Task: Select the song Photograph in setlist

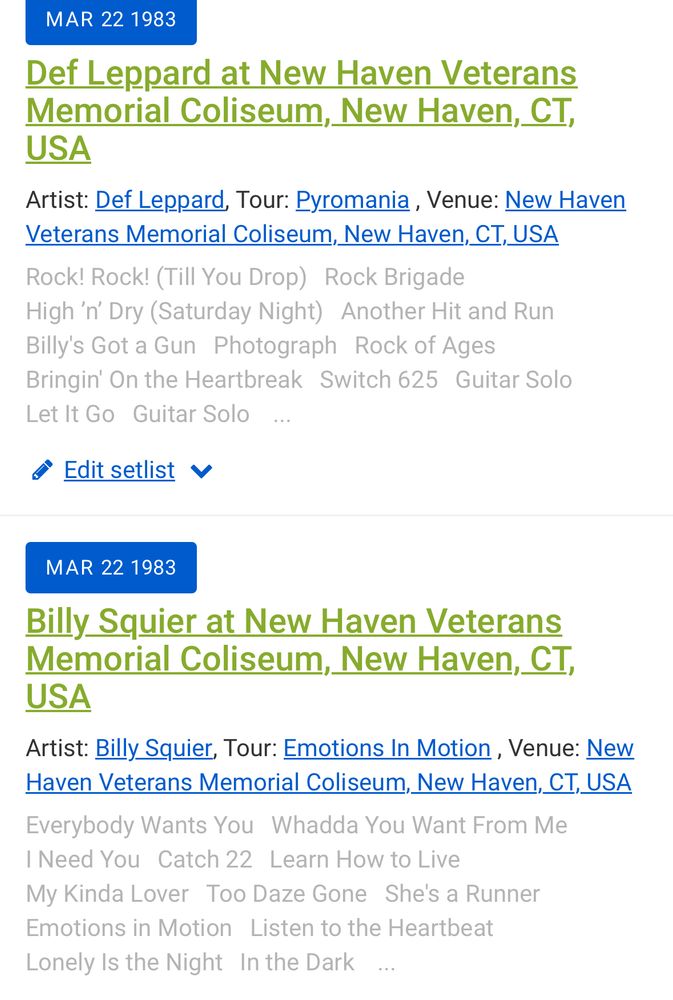Action: pyautogui.click(x=275, y=346)
